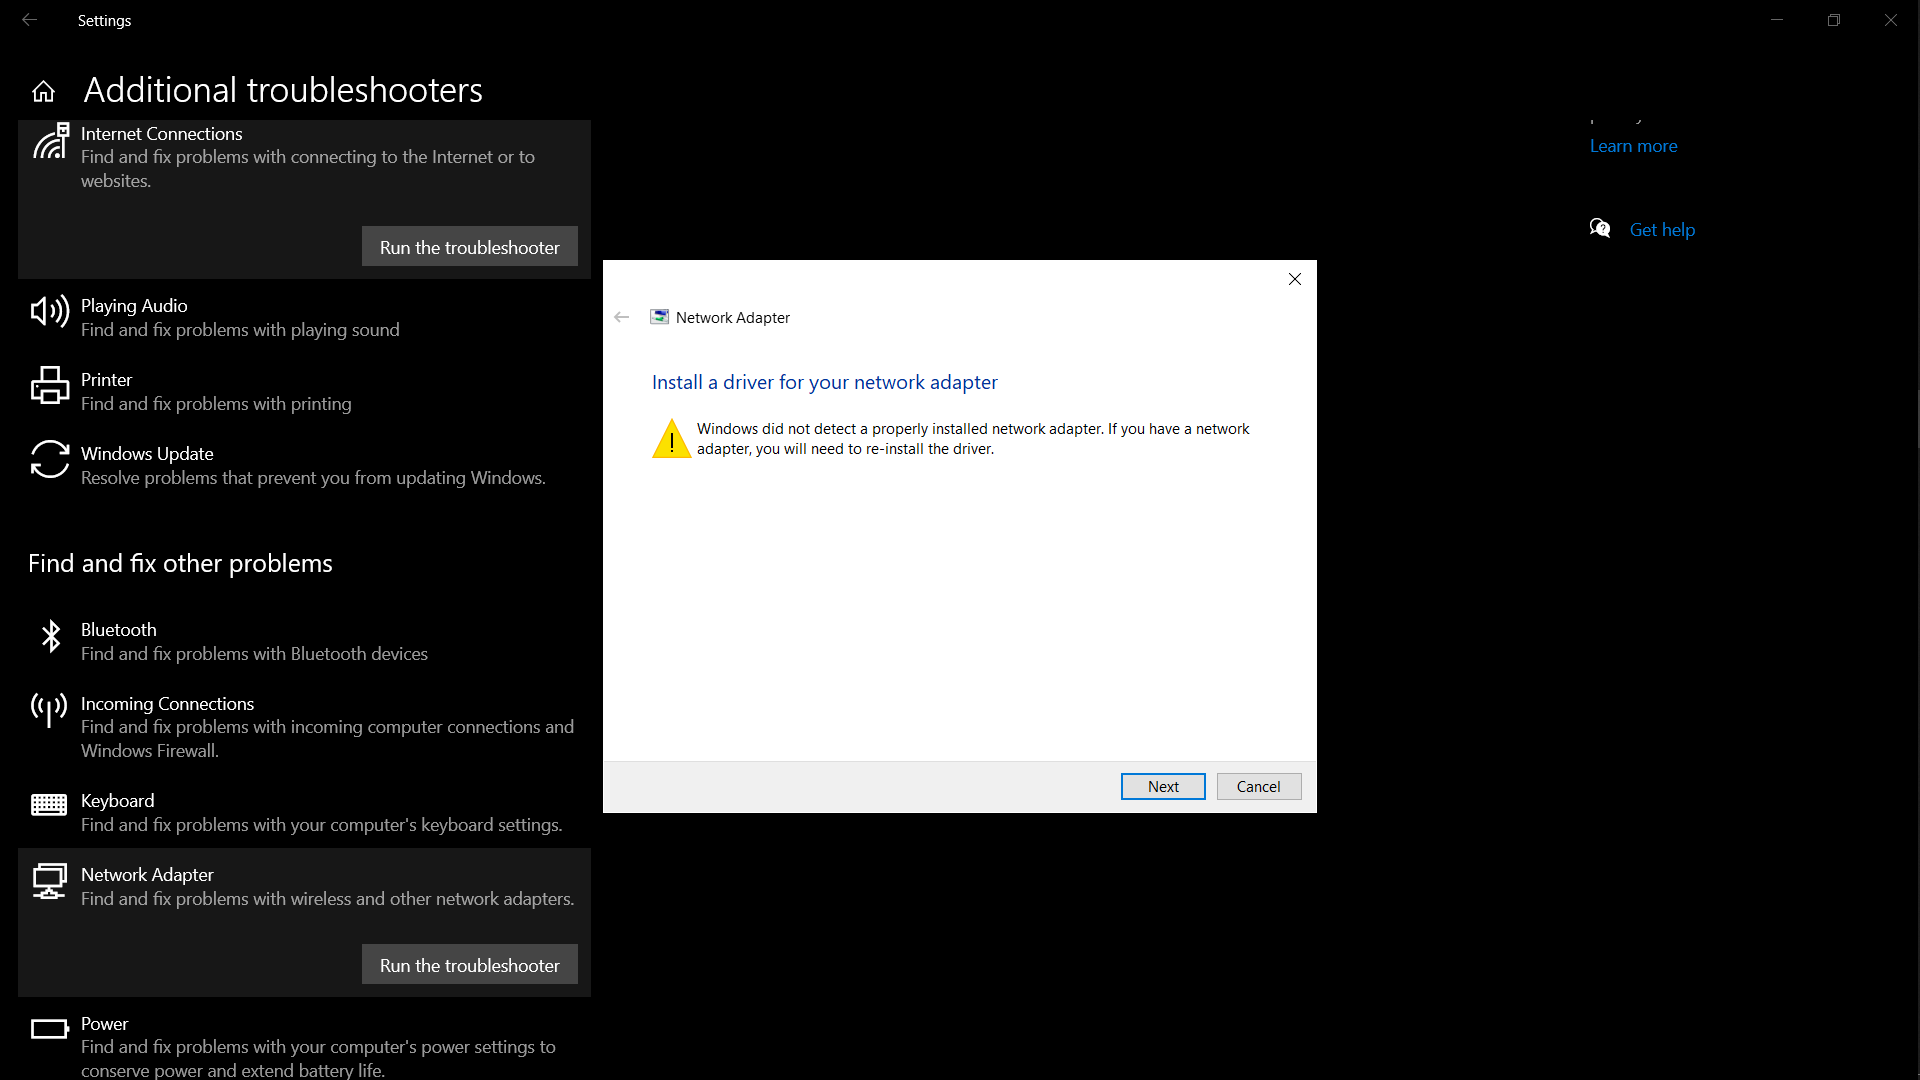Click the Network Adapter entry title
The image size is (1920, 1080).
coord(147,874)
